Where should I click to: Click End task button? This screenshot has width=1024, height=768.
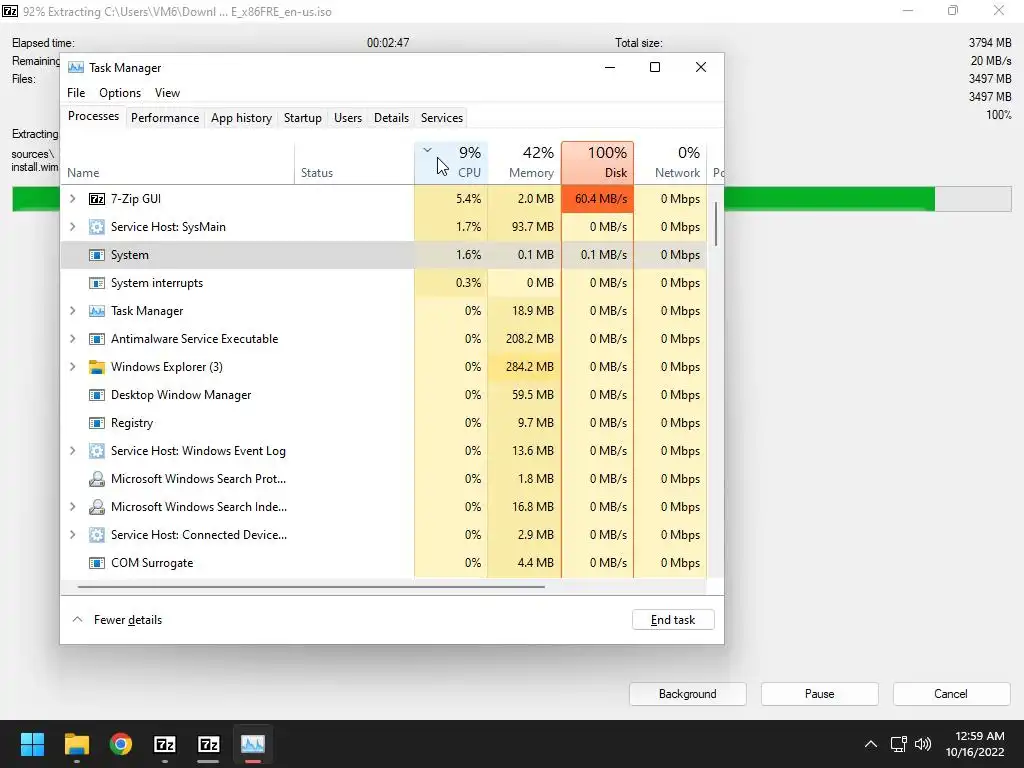point(673,620)
